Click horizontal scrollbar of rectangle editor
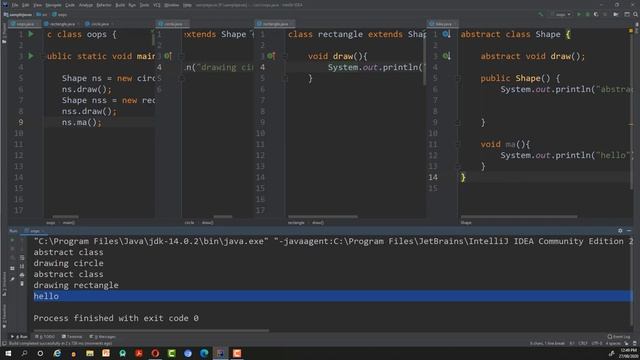Viewport: 640px width, 360px height. tap(322, 217)
